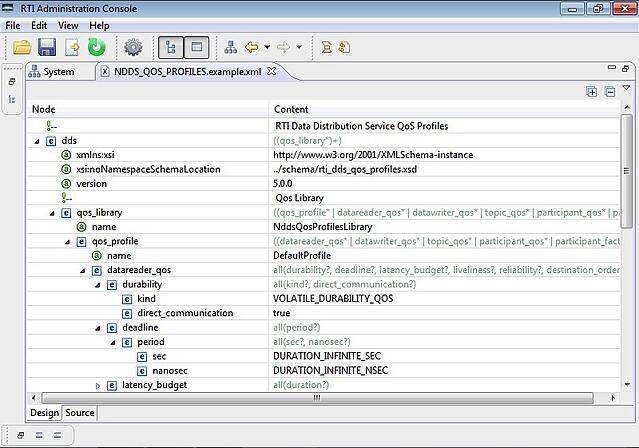Screen dimensions: 639x448
Task: Open the Edit menu
Action: (39, 26)
